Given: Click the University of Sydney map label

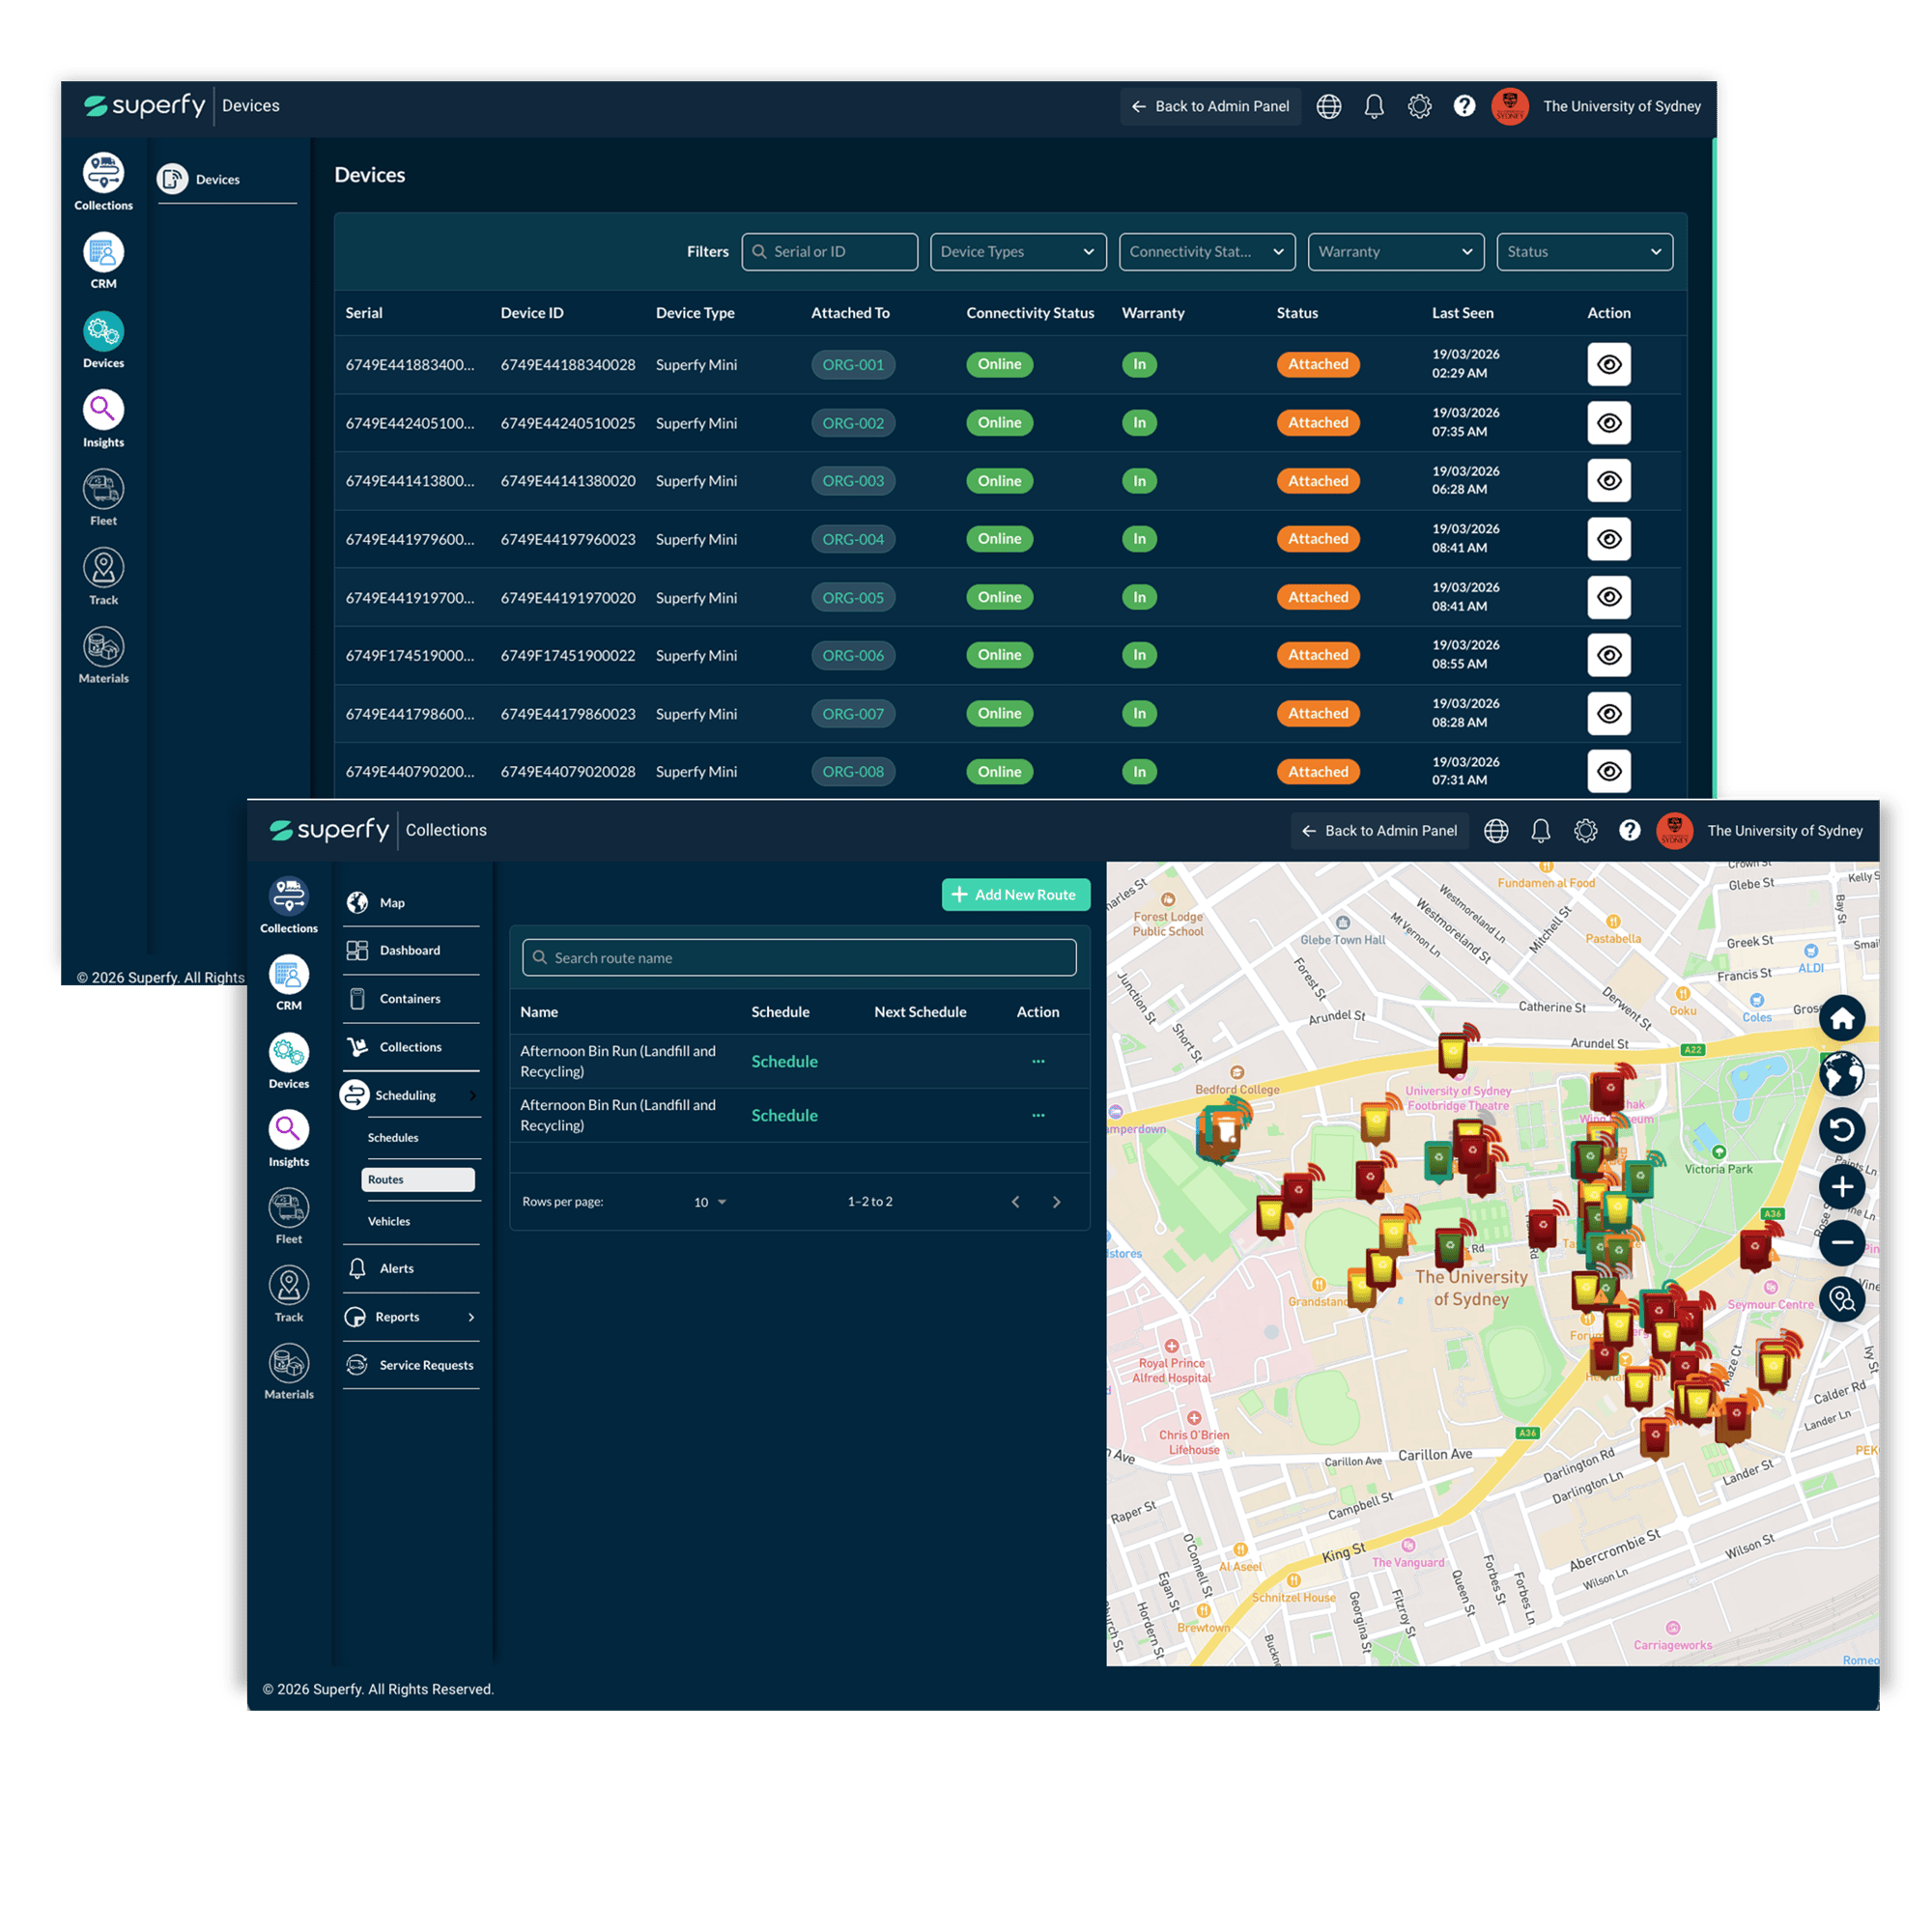Looking at the screenshot, I should pyautogui.click(x=1470, y=1288).
